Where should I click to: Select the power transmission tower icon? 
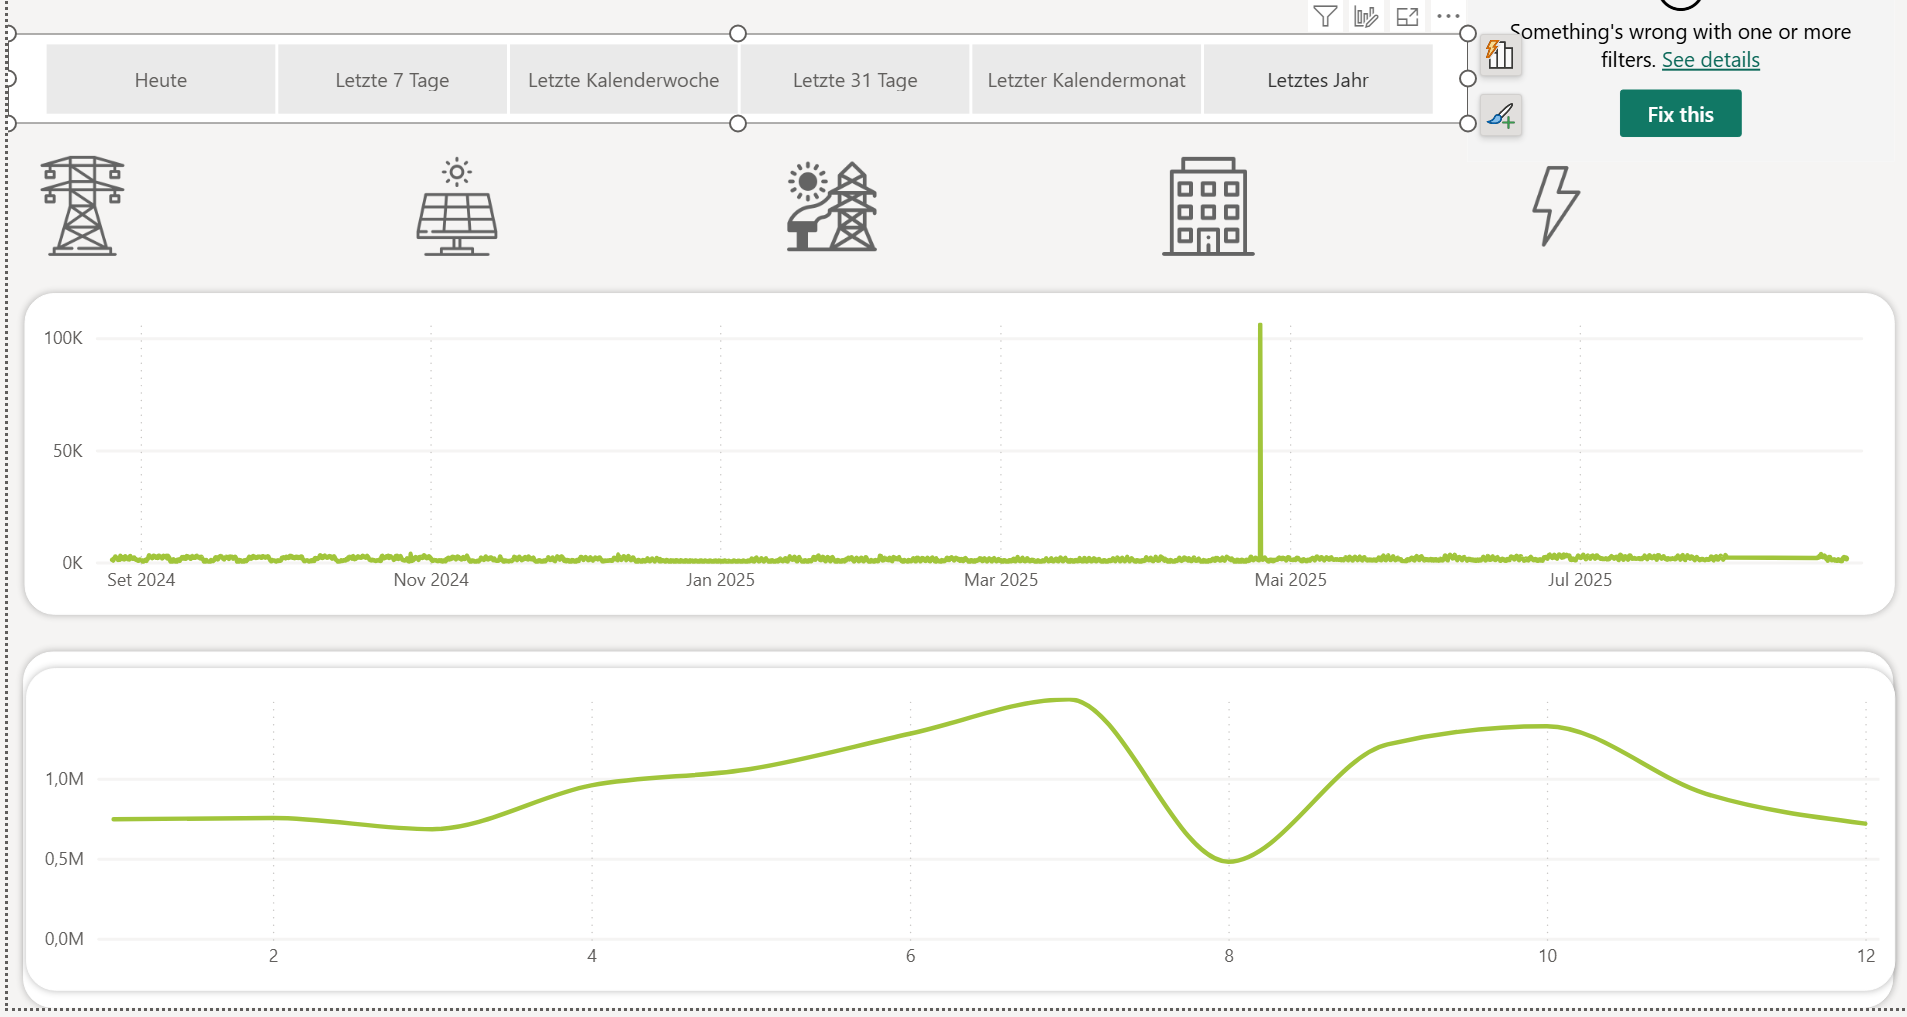pyautogui.click(x=82, y=206)
